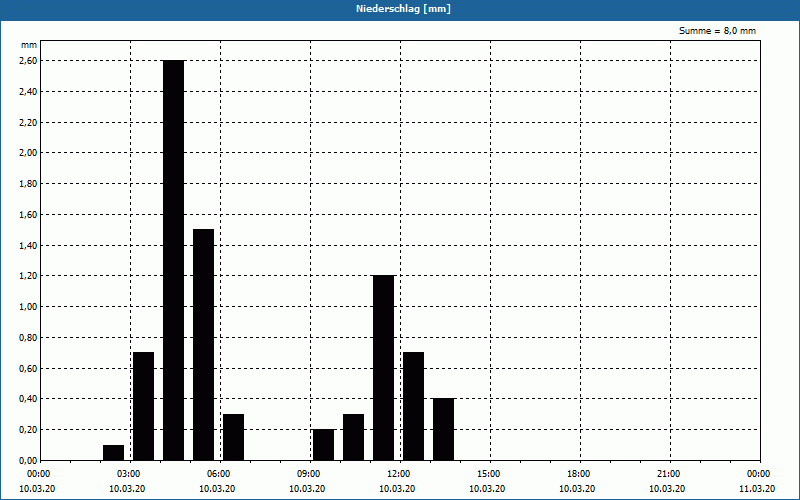The image size is (800, 500).
Task: Click the 1,00 y-axis value
Action: click(28, 307)
